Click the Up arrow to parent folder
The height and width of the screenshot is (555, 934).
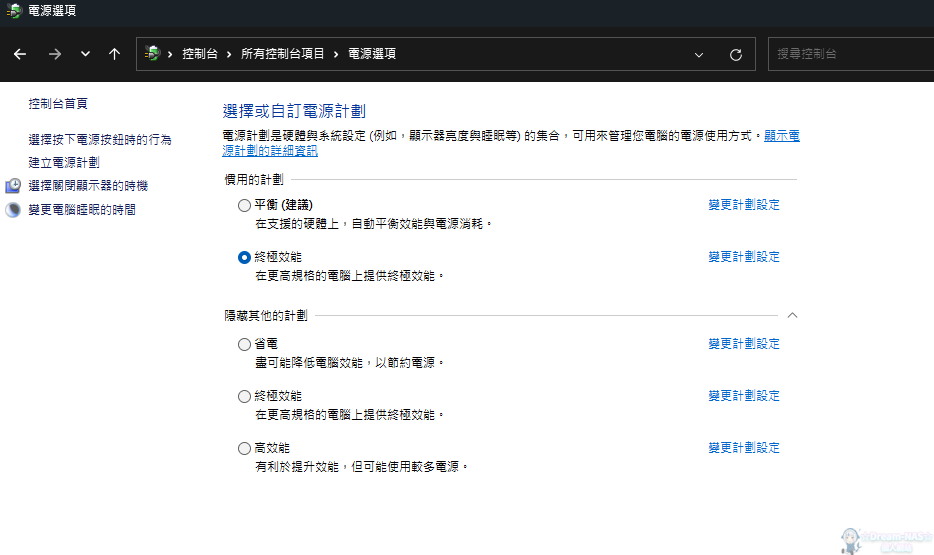tap(114, 54)
